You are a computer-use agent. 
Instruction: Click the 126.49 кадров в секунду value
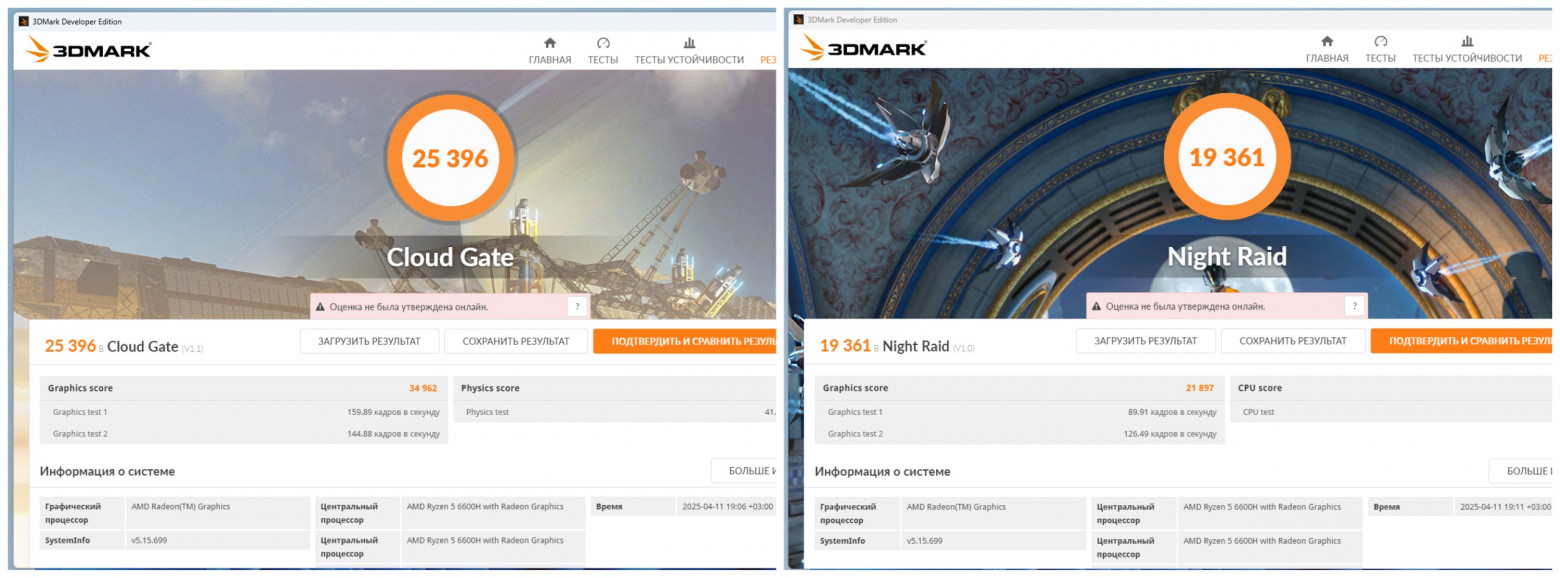(1170, 434)
